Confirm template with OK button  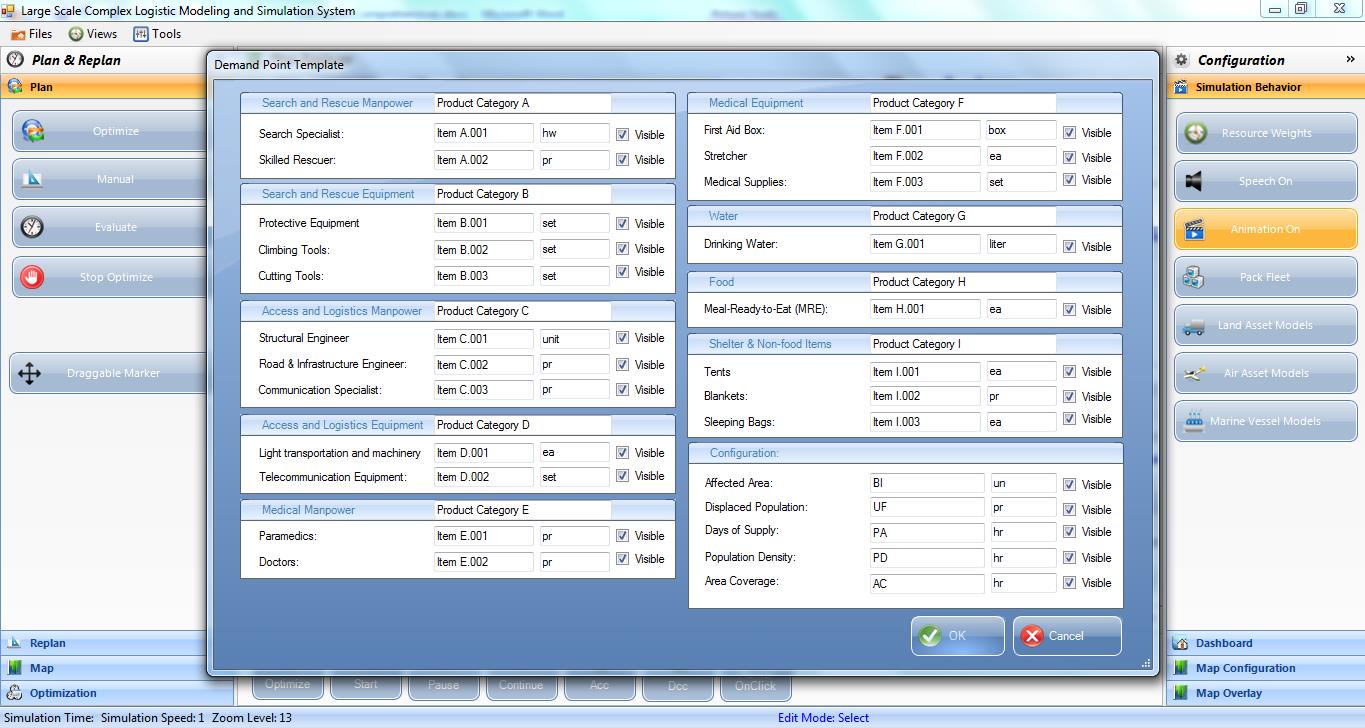[x=955, y=635]
